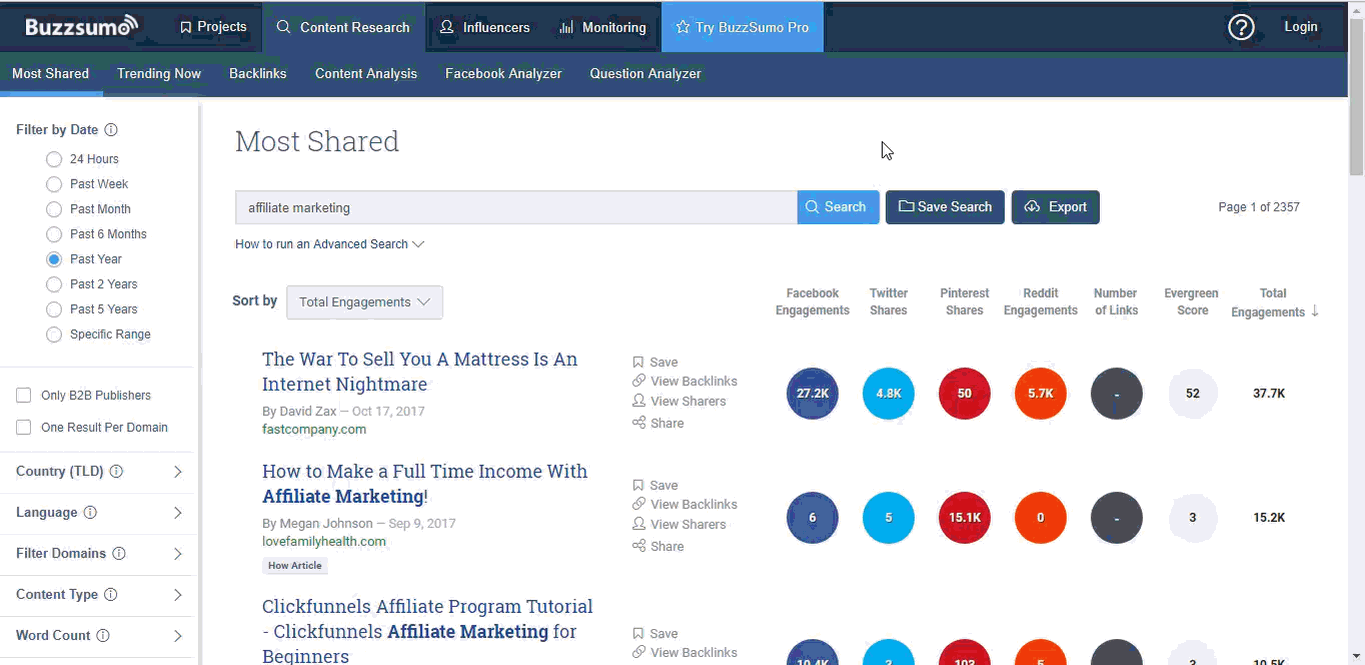
Task: Select the Past Week date filter
Action: (x=54, y=184)
